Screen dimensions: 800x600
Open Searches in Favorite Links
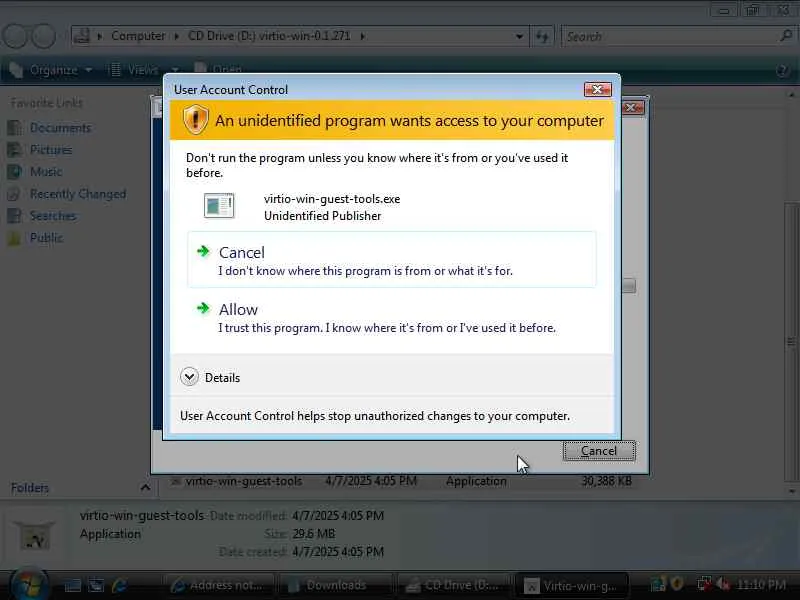pos(53,216)
